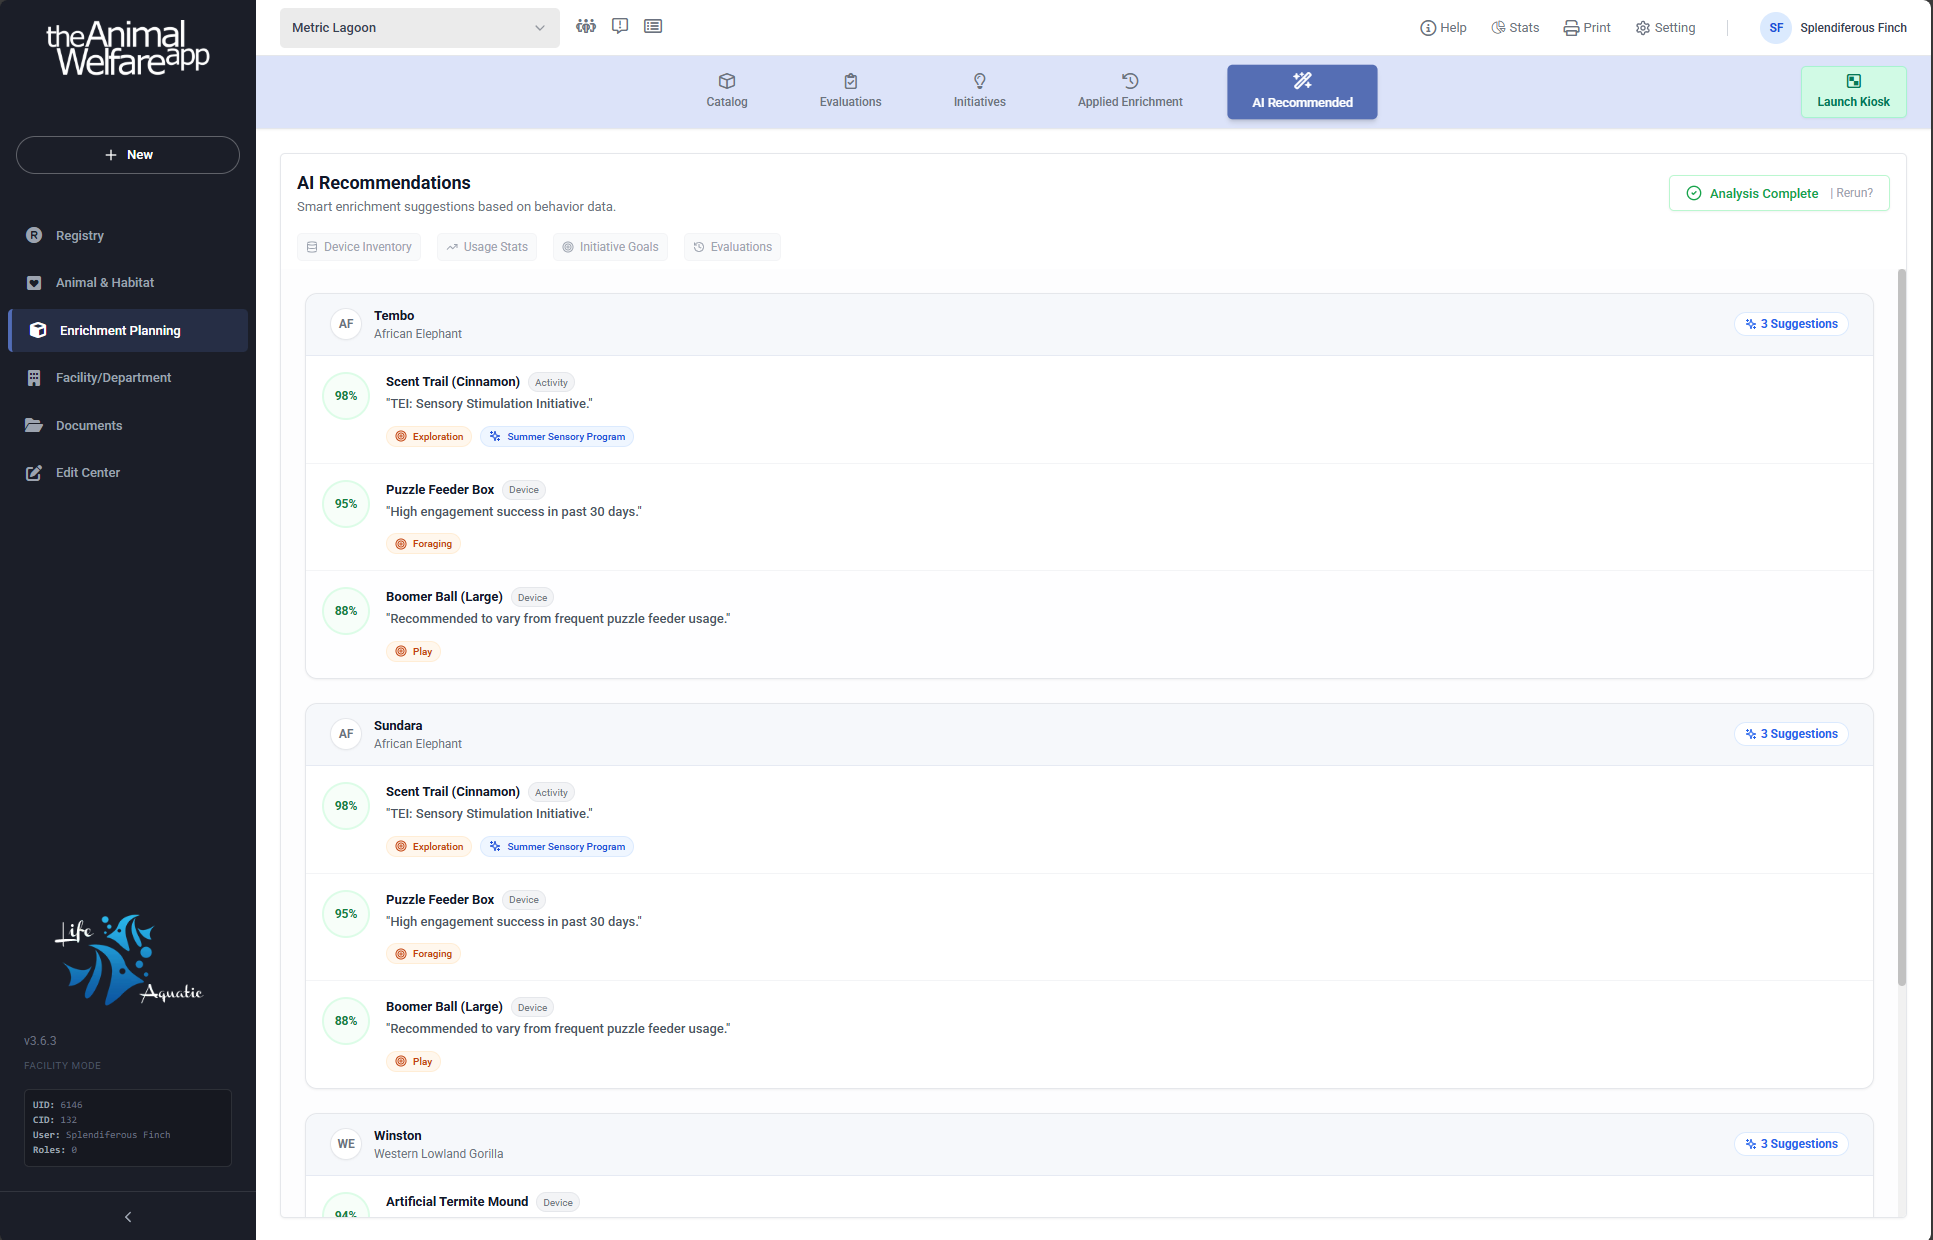
Task: Click the Launch Kiosk button
Action: pos(1853,91)
